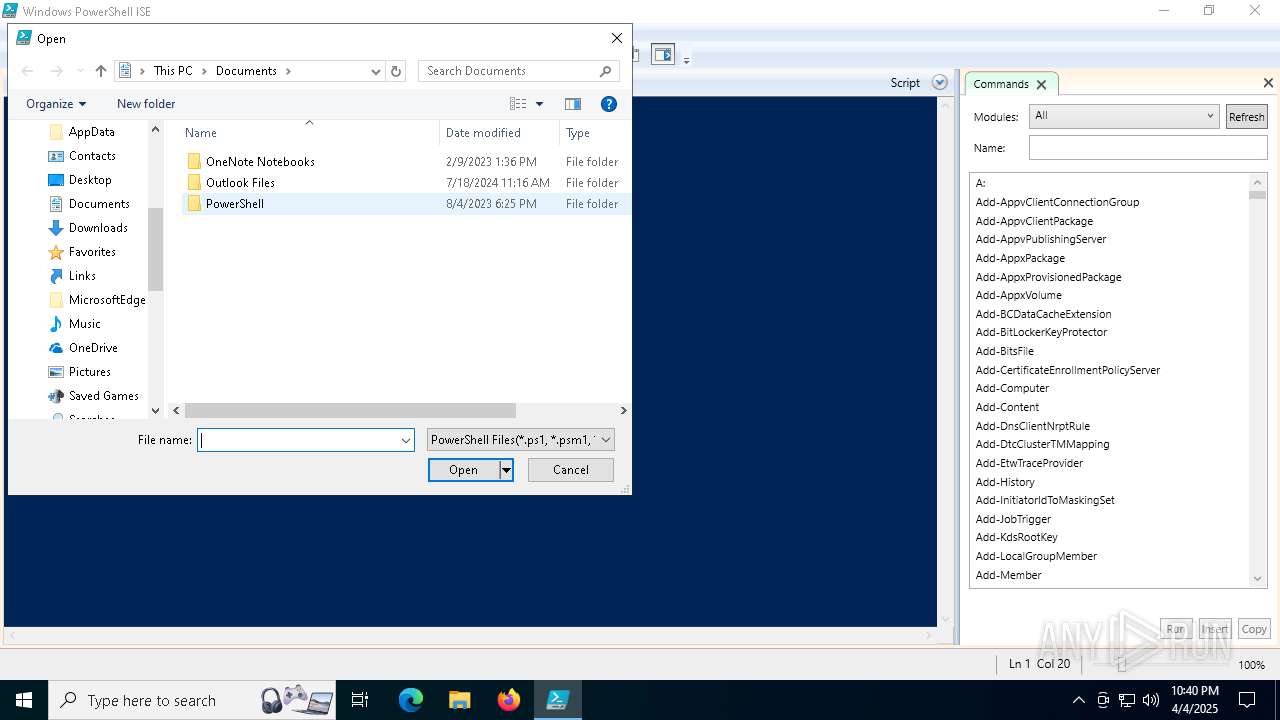Image resolution: width=1280 pixels, height=720 pixels.
Task: Select Add-Content in the commands list
Action: (x=1007, y=407)
